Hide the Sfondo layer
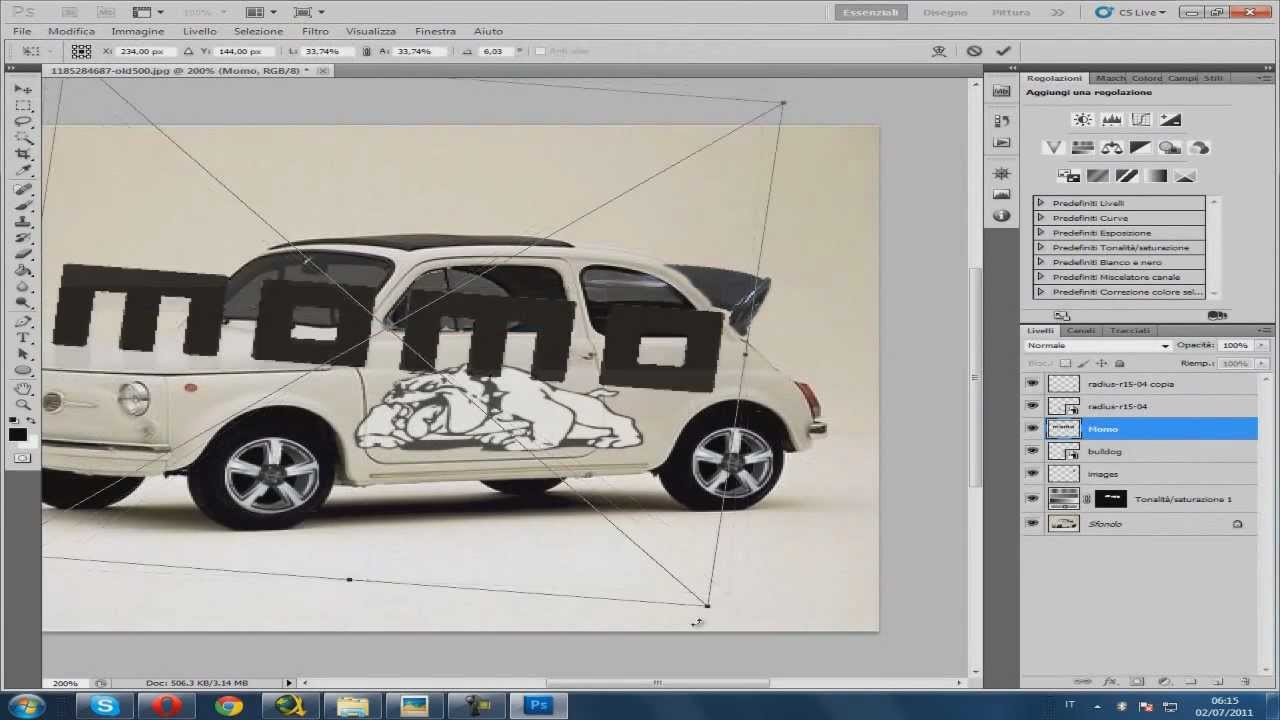The image size is (1280, 720). (x=1033, y=523)
